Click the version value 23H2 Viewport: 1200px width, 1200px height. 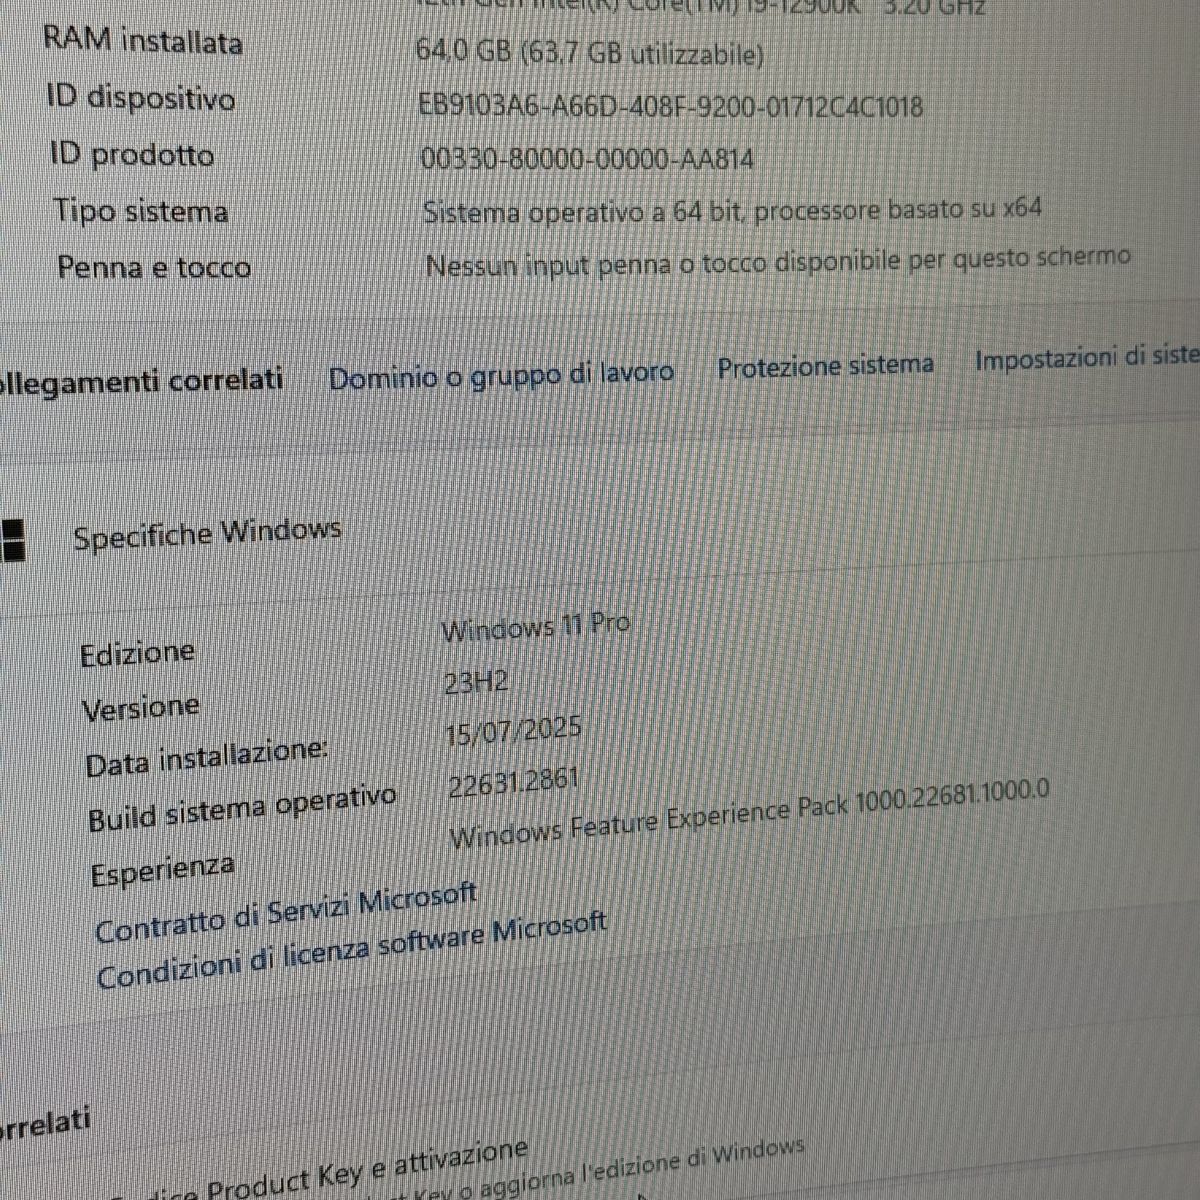coord(476,683)
